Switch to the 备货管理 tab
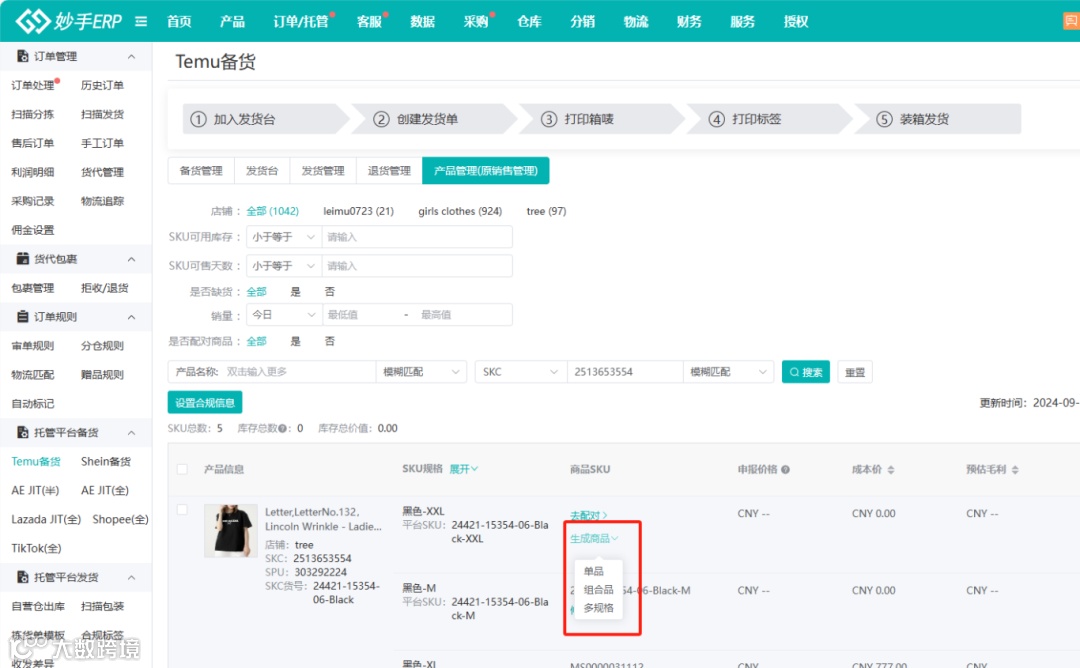Viewport: 1080px width, 668px height. [x=201, y=171]
